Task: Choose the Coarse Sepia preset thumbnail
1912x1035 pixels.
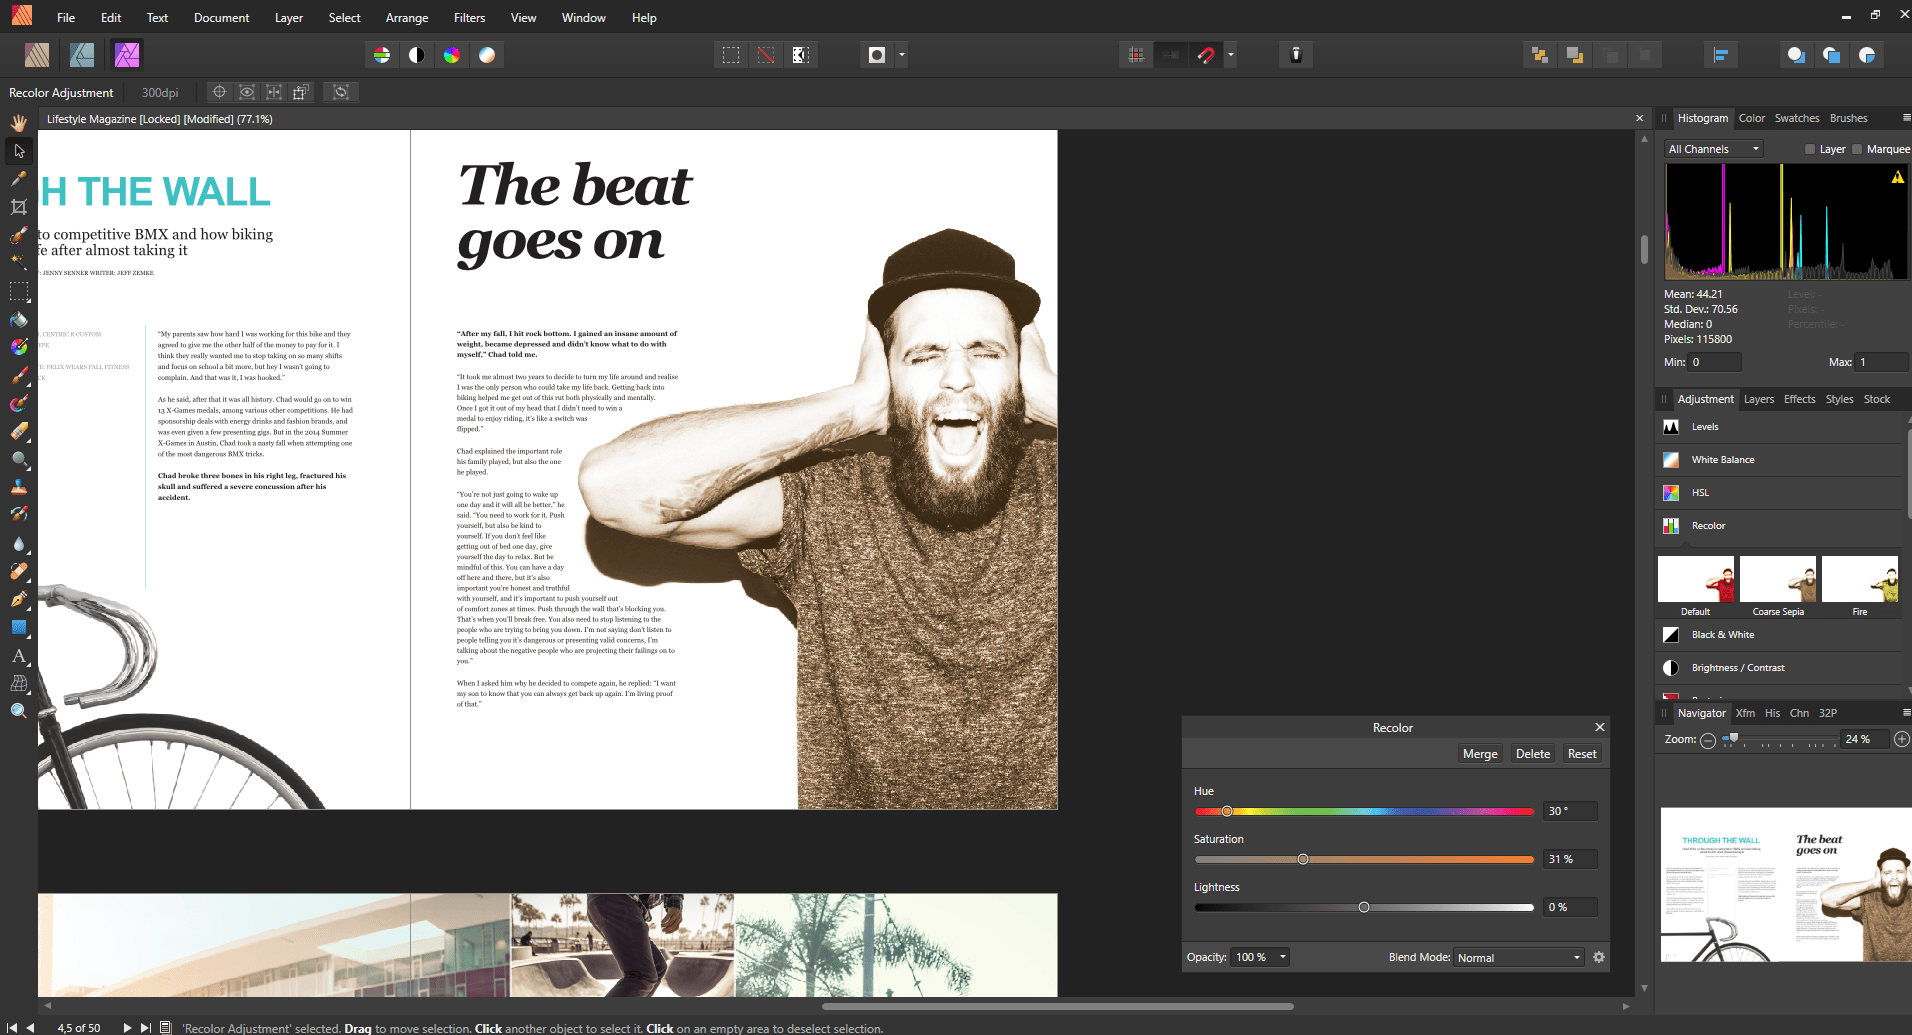Action: [x=1778, y=579]
